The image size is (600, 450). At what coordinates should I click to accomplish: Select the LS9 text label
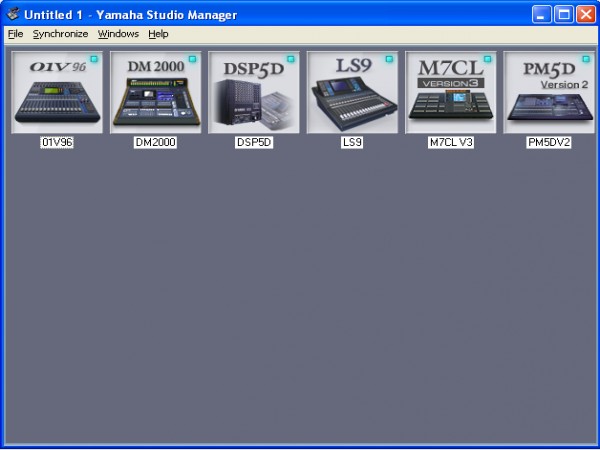352,143
